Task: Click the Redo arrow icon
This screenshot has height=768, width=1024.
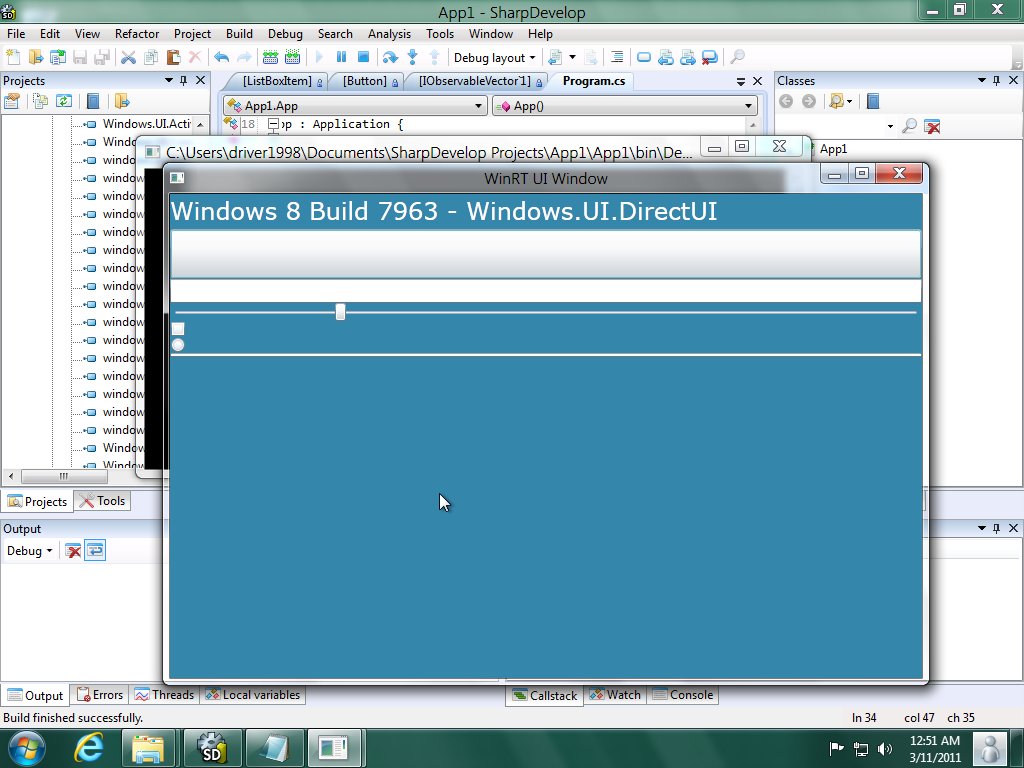Action: pos(244,57)
